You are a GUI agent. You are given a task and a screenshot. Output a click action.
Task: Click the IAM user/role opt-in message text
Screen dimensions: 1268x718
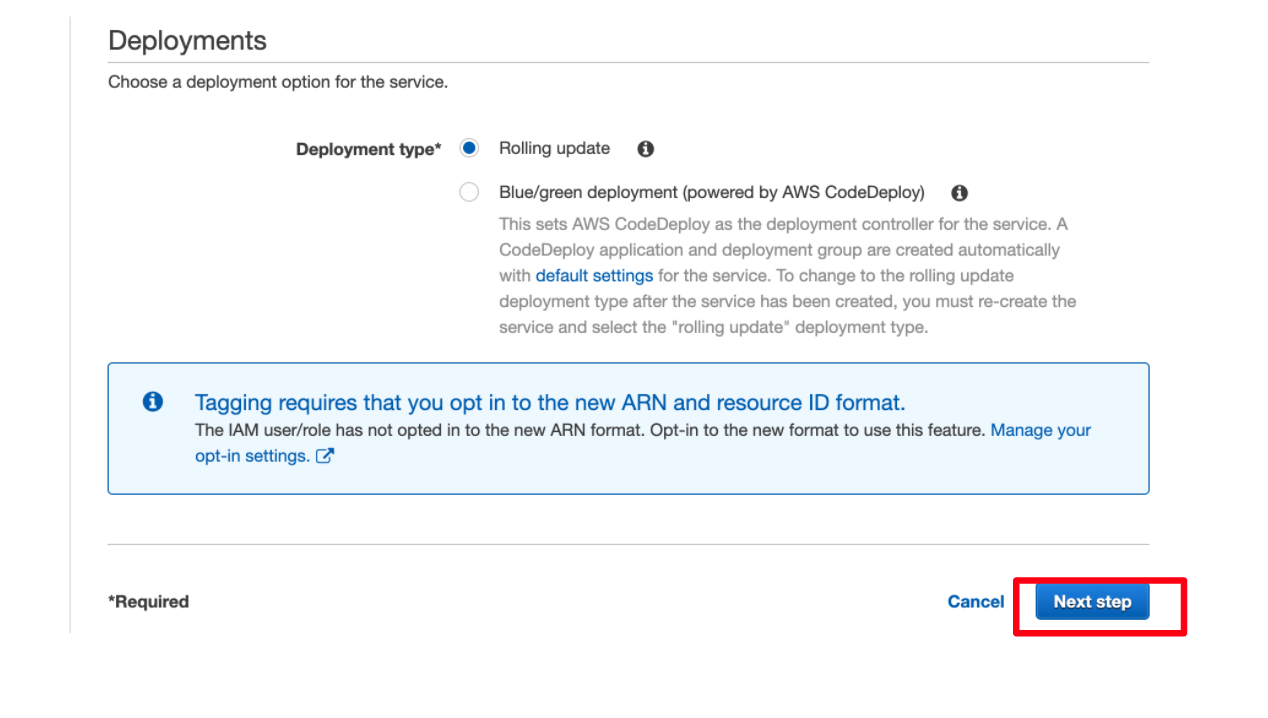click(x=590, y=430)
